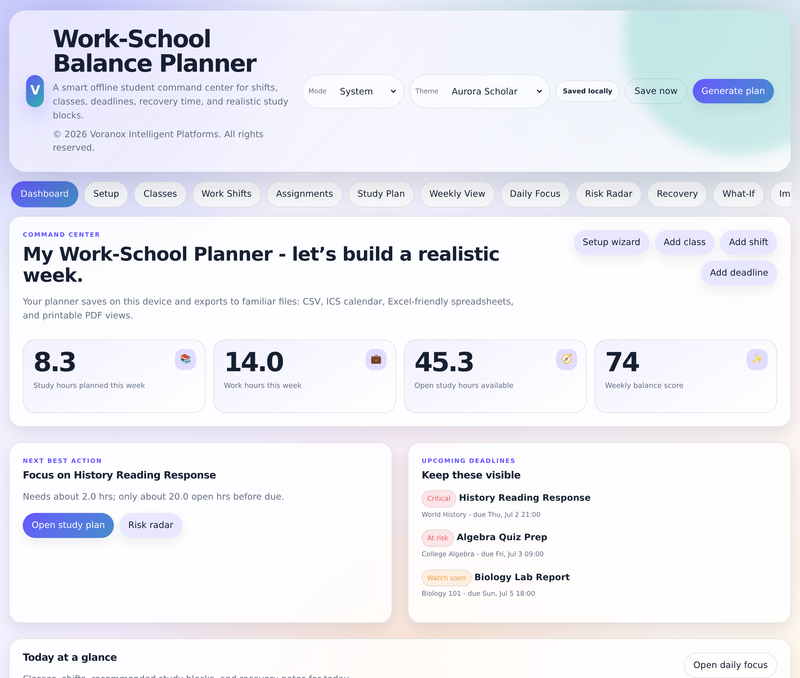This screenshot has height=678, width=800.
Task: Click '14.0' work hours value
Action: tap(254, 362)
